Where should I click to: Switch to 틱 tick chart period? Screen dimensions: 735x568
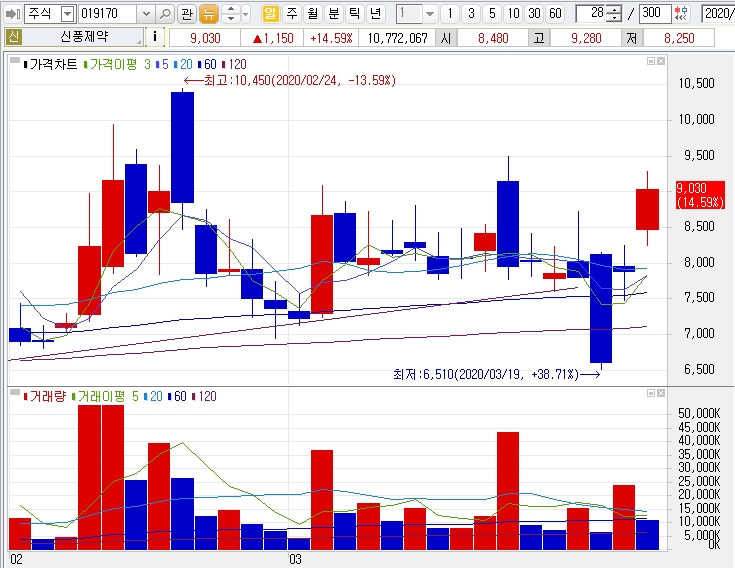click(x=354, y=14)
